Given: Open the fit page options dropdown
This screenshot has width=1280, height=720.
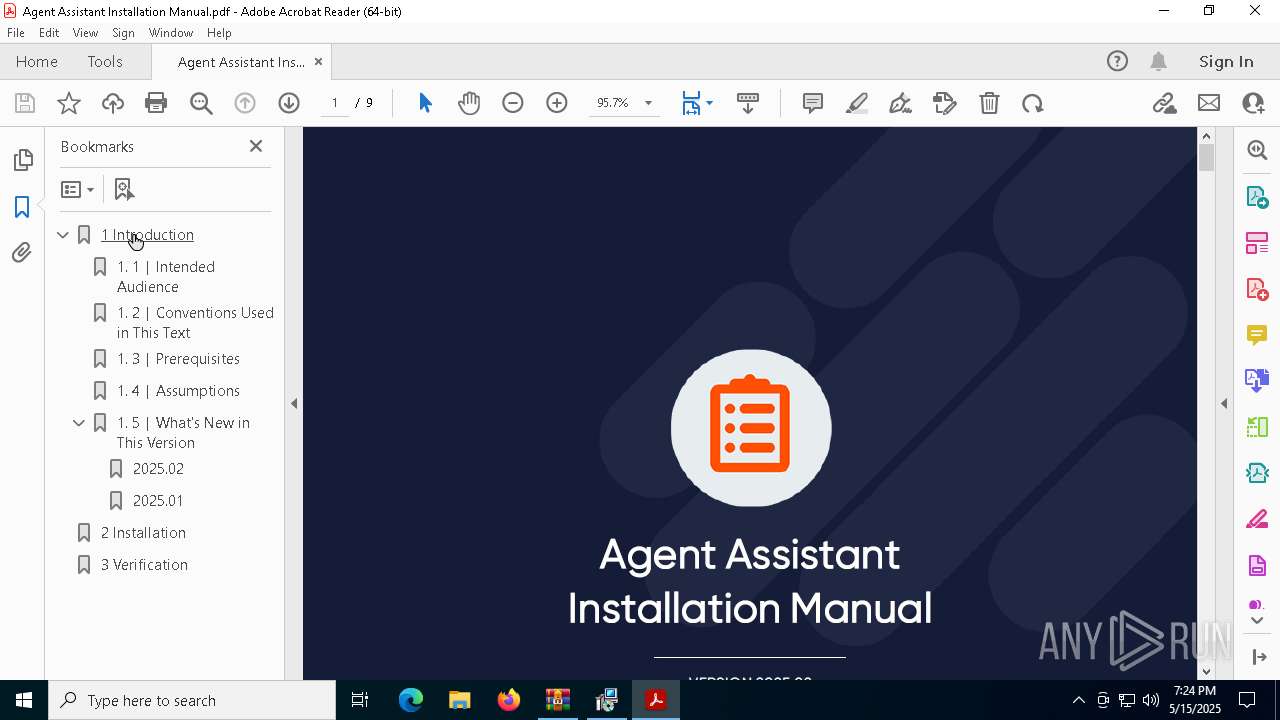Looking at the screenshot, I should pos(709,103).
